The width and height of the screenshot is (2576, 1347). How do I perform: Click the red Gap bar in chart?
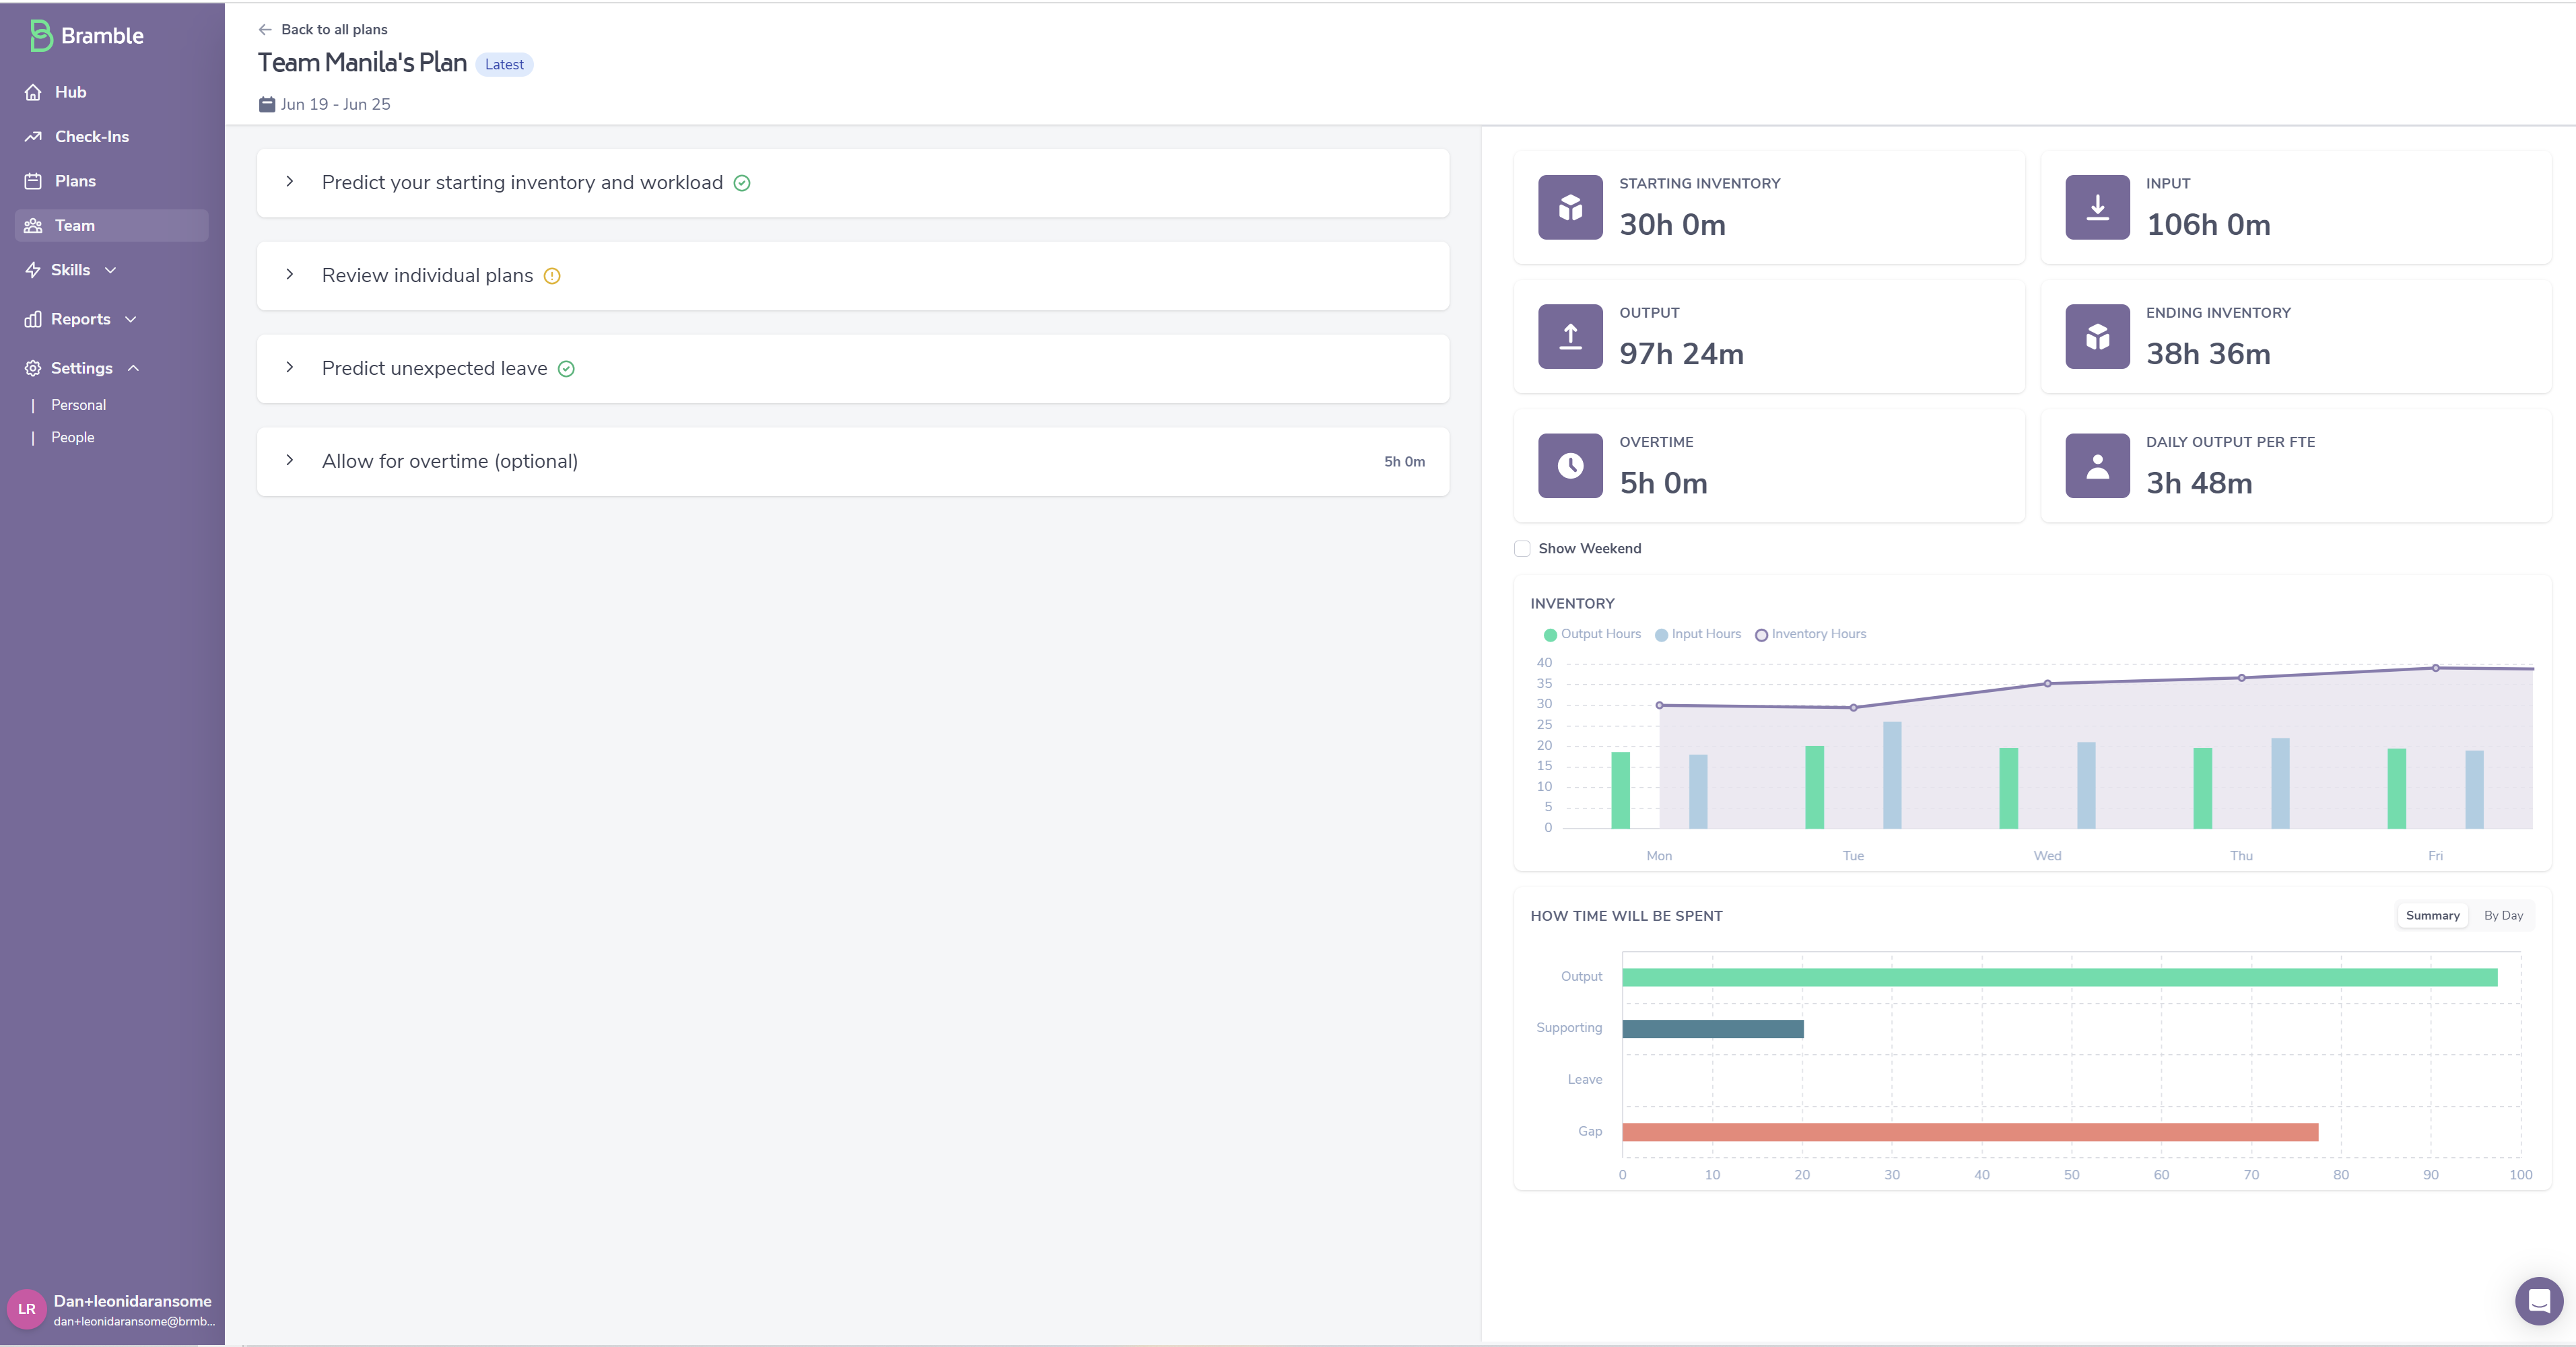1969,1132
